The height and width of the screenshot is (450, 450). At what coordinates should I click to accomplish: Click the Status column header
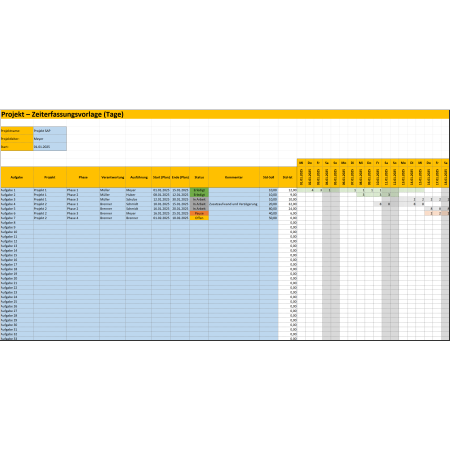199,177
